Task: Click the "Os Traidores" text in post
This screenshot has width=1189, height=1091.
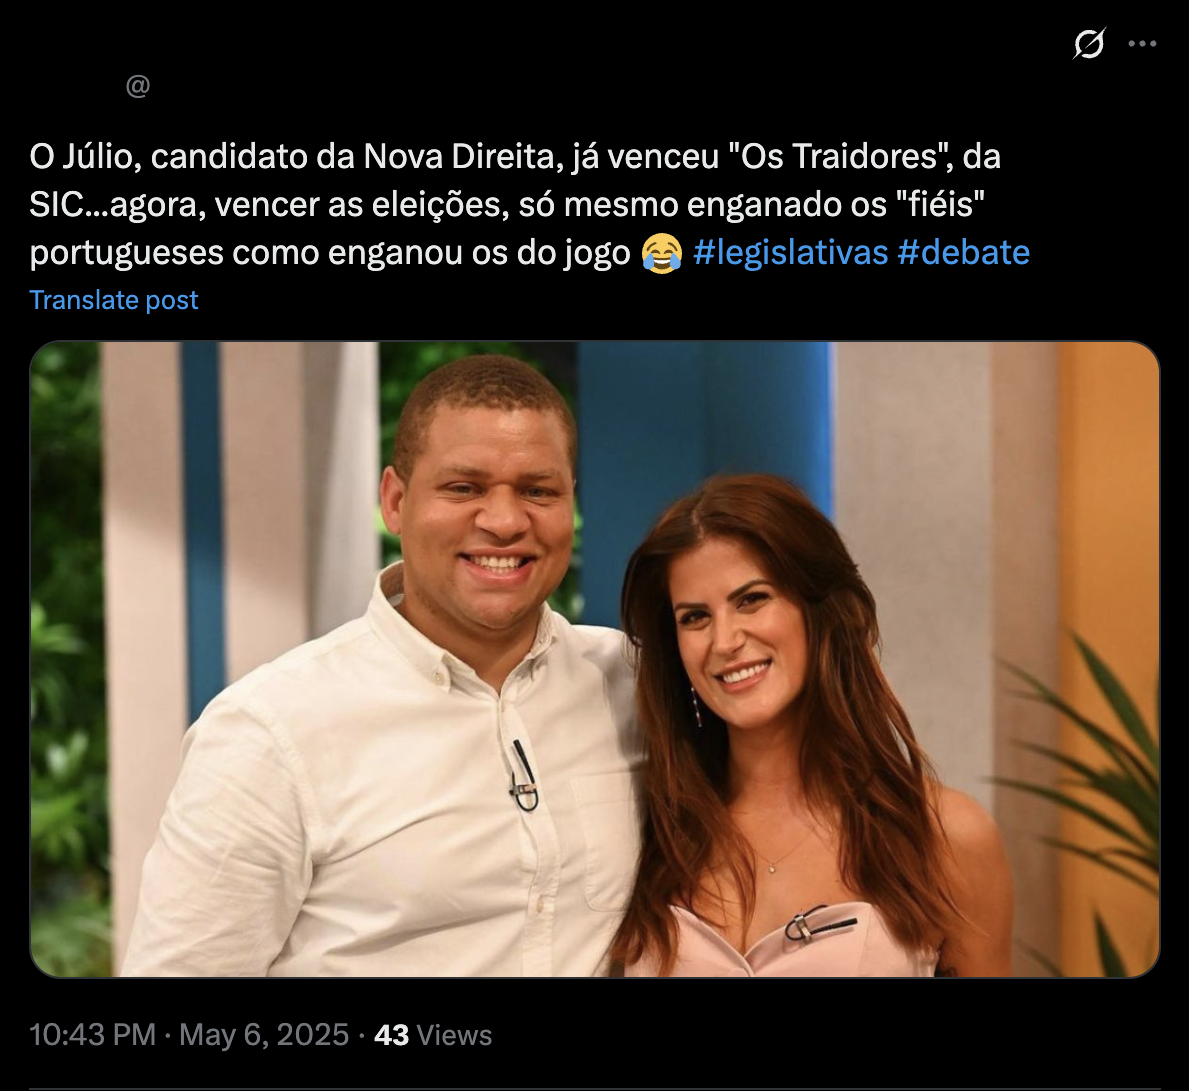Action: pos(840,157)
